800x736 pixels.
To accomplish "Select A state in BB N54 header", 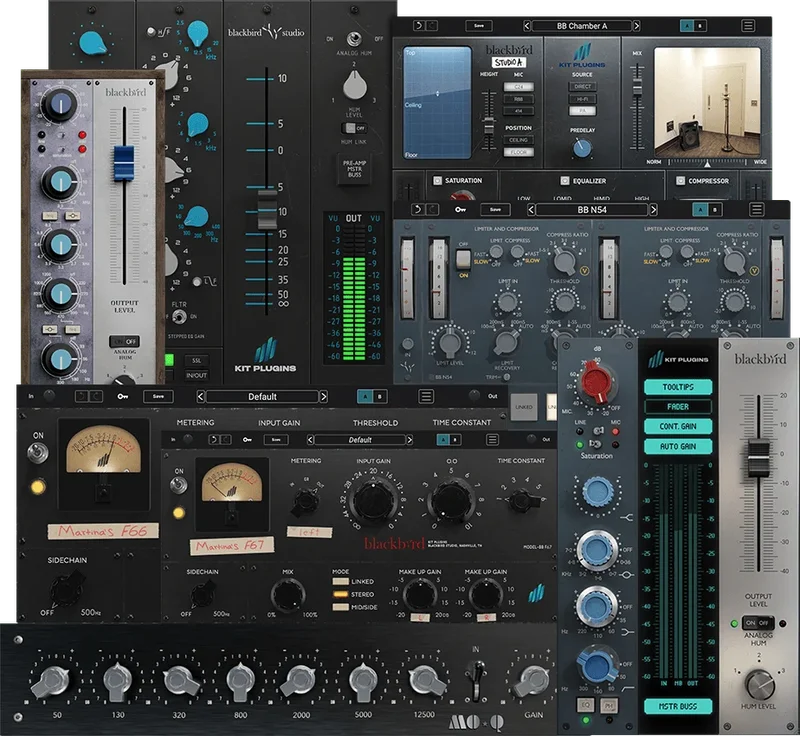I will click(701, 210).
